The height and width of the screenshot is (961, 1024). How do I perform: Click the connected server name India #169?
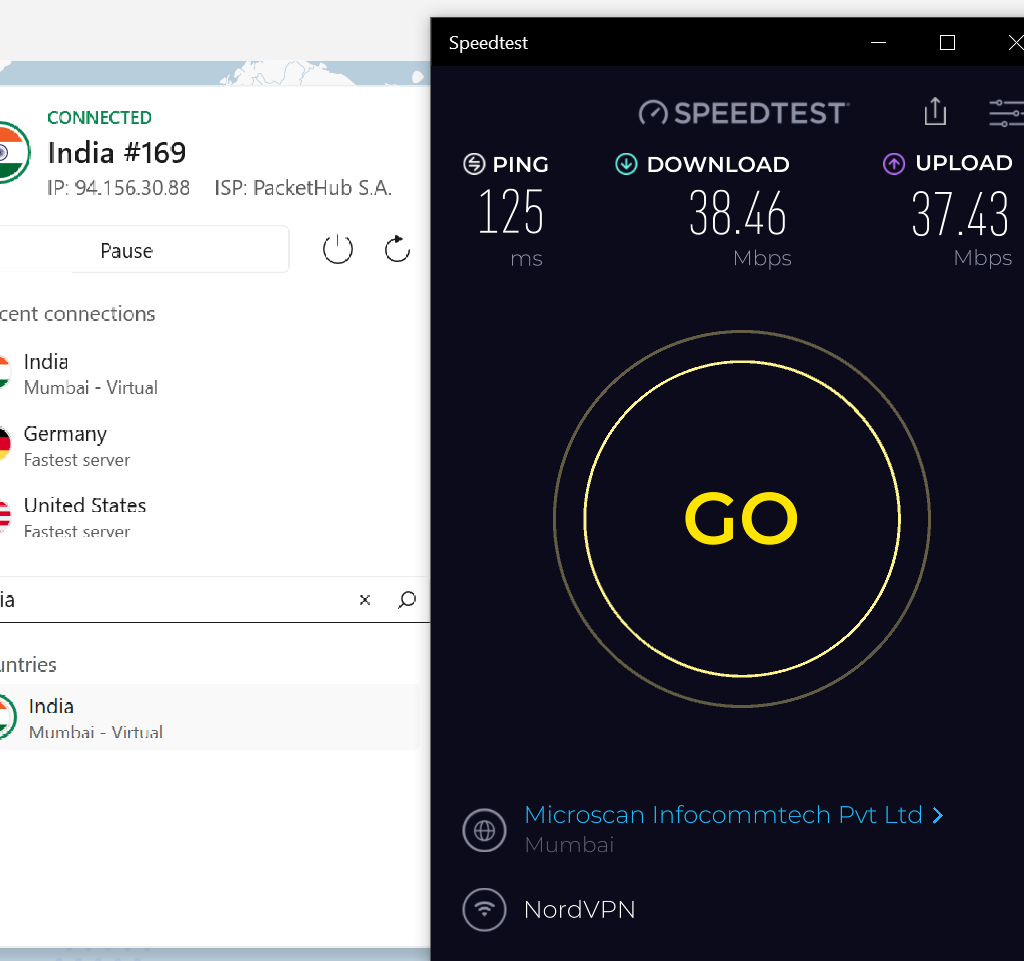(117, 153)
